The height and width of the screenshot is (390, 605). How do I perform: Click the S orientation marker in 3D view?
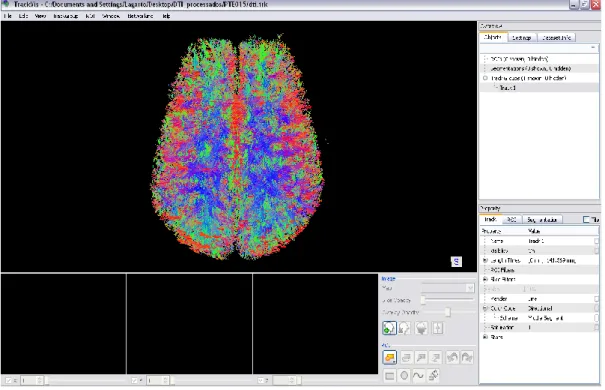[456, 262]
